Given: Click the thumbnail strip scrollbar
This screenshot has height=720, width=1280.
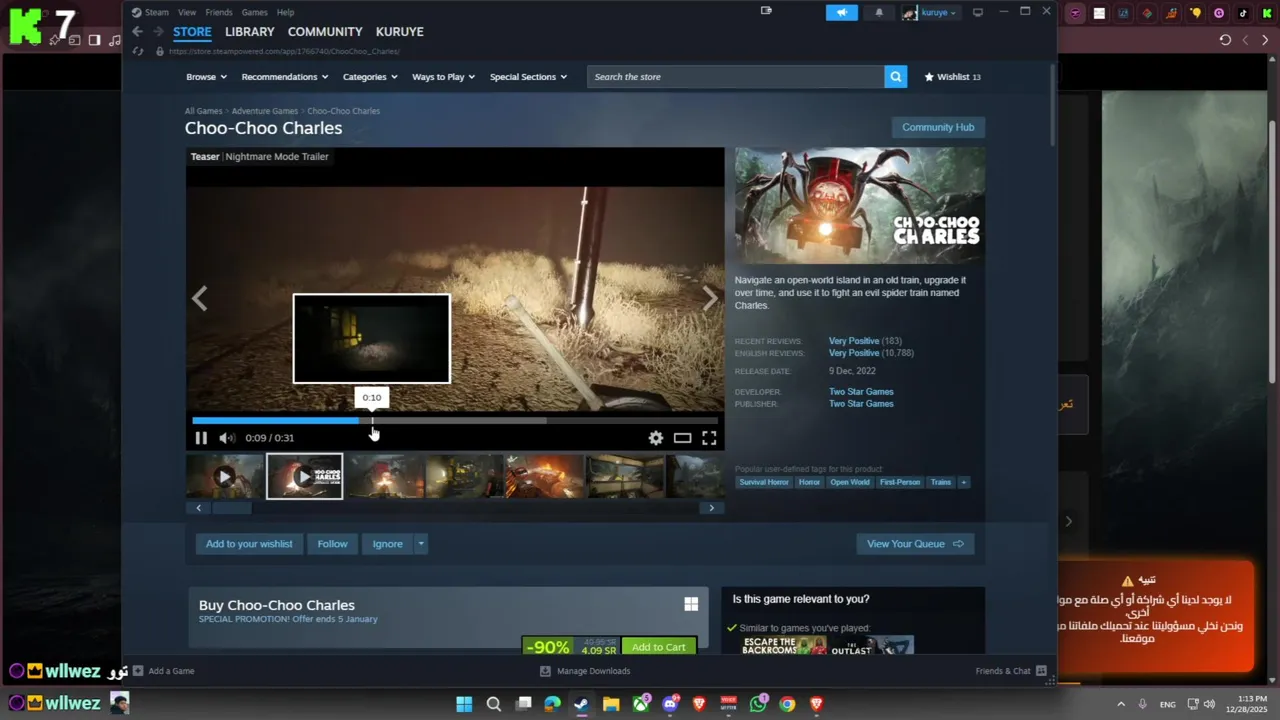Looking at the screenshot, I should 232,508.
